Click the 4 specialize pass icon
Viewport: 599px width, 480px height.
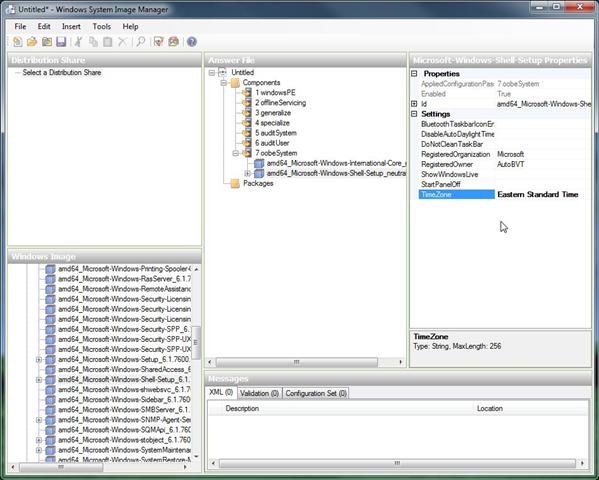point(247,123)
